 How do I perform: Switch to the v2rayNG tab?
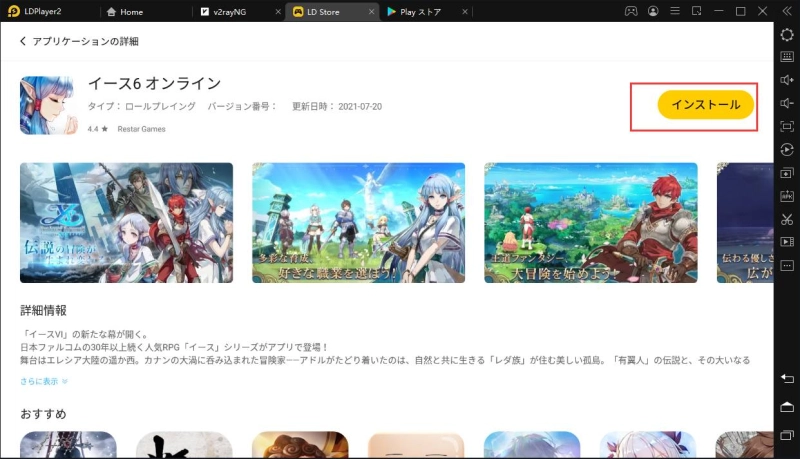[240, 12]
